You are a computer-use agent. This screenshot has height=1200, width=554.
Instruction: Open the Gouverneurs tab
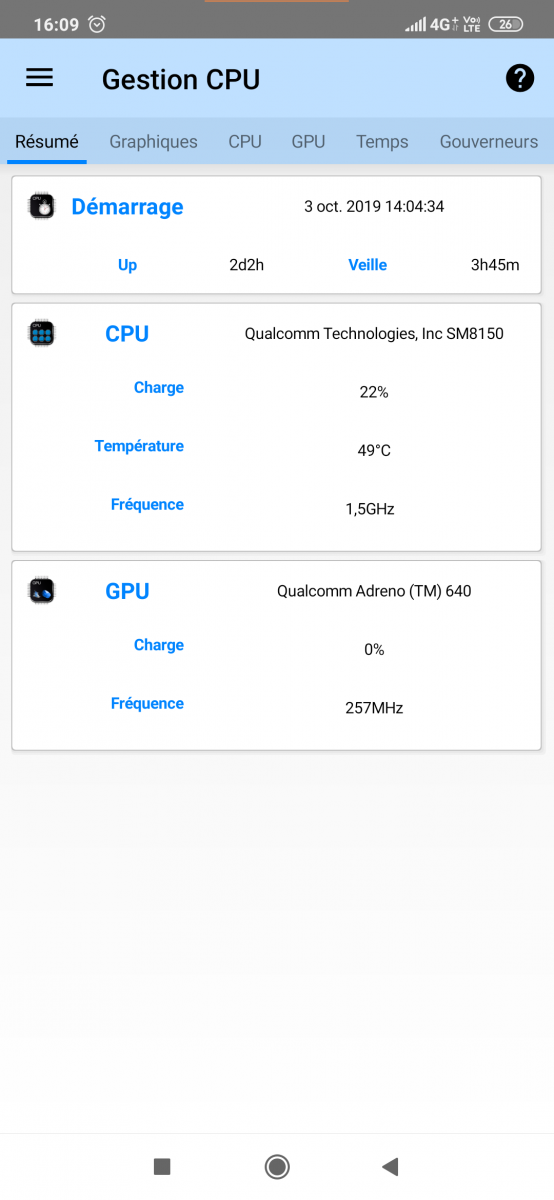tap(489, 142)
